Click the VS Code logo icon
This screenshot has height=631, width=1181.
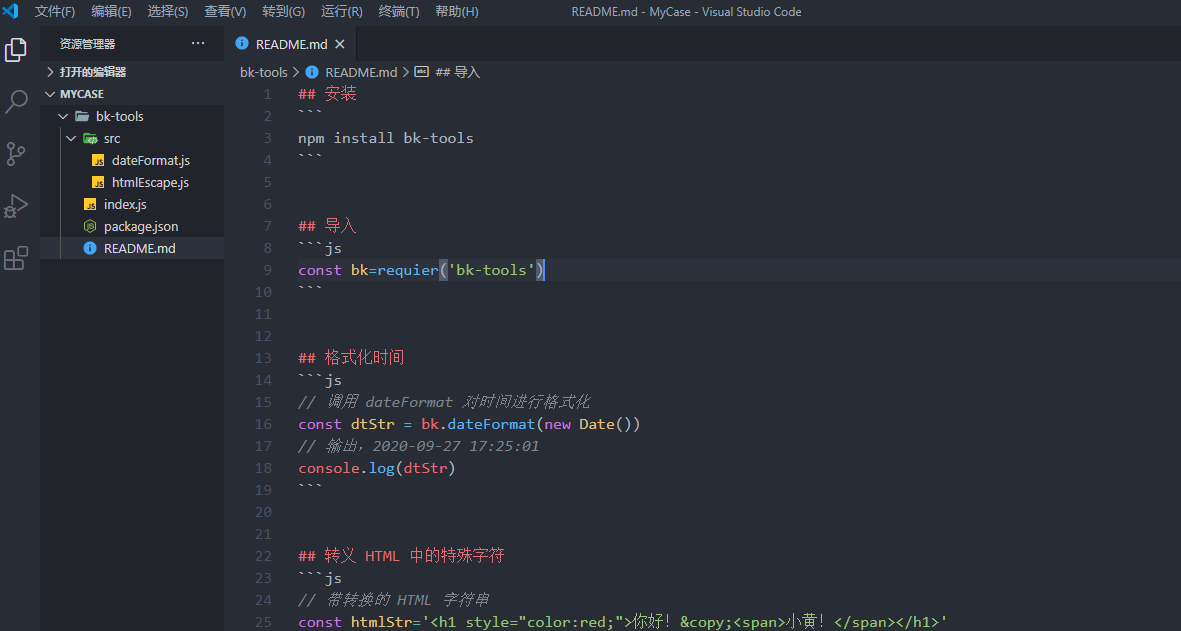point(11,11)
